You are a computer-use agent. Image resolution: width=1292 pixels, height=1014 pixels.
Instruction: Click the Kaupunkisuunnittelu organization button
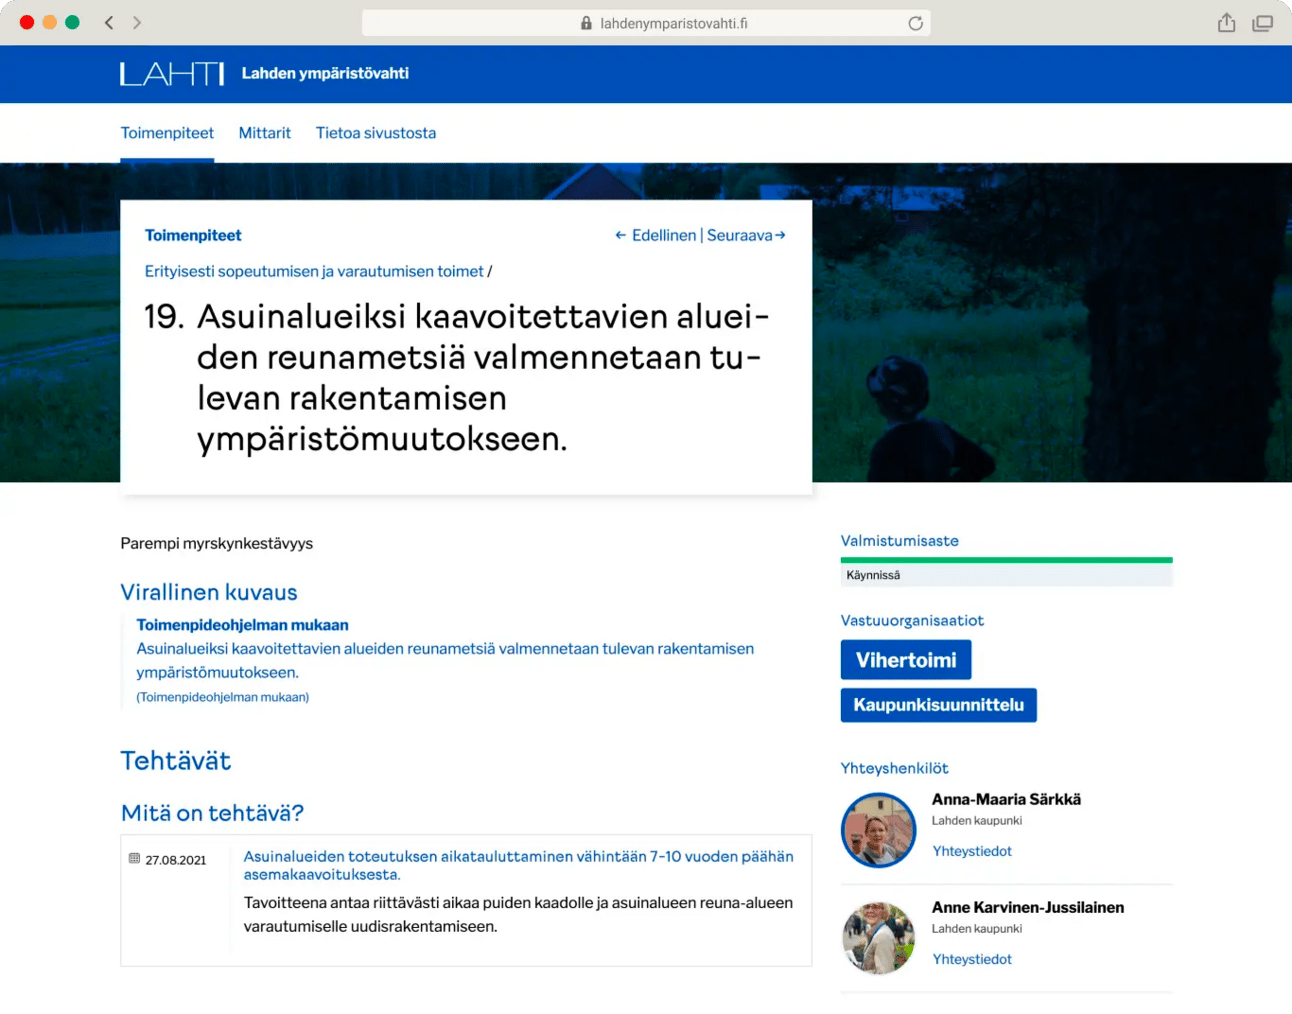[938, 705]
